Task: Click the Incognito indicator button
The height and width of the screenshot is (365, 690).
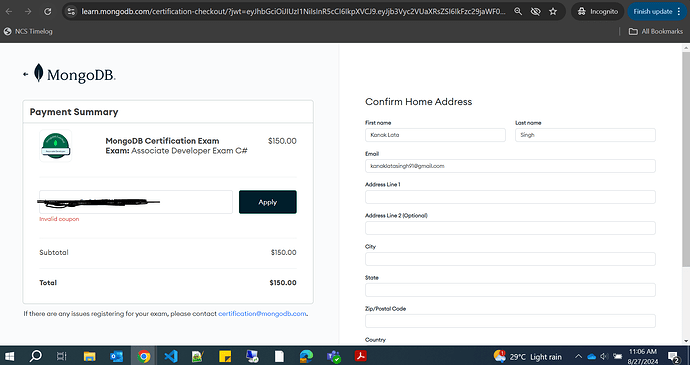Action: click(598, 12)
